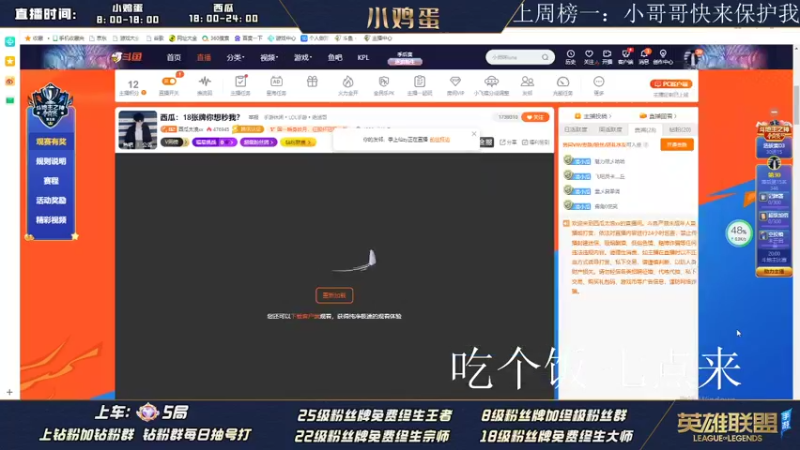Open the two-people friends icon
Screen dimensions: 800x450
tap(527, 81)
